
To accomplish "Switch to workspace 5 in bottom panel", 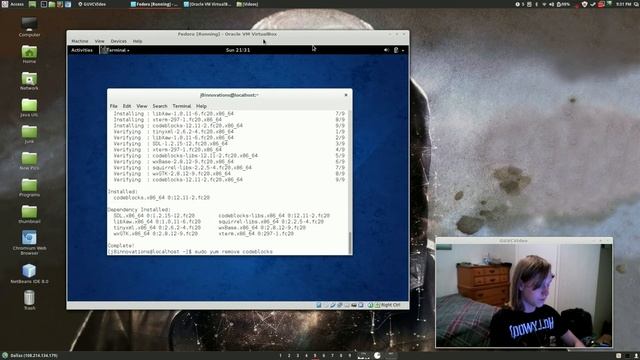I will pos(315,356).
